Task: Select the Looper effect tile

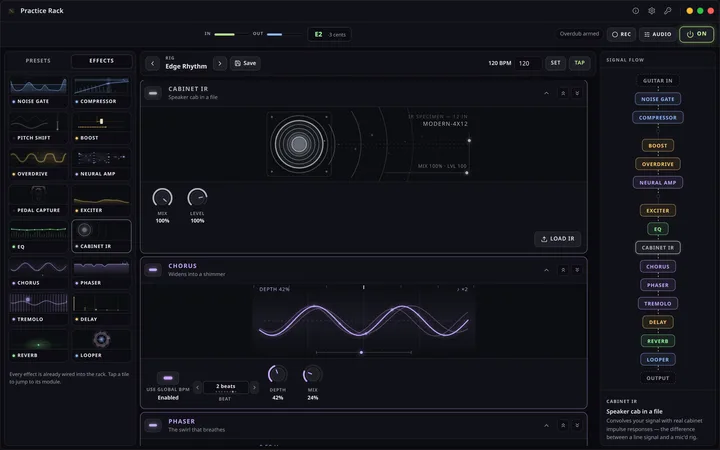Action: [x=101, y=345]
